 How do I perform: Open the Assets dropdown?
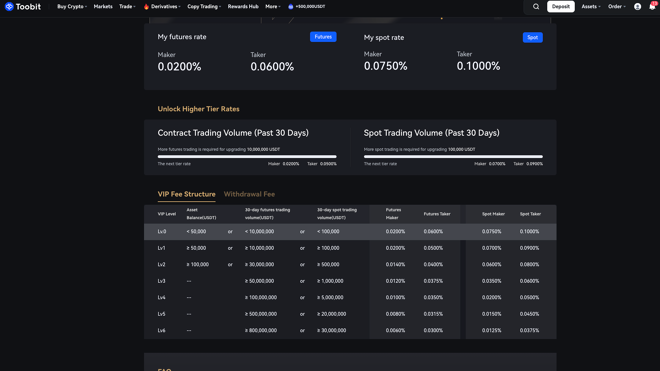pos(591,7)
